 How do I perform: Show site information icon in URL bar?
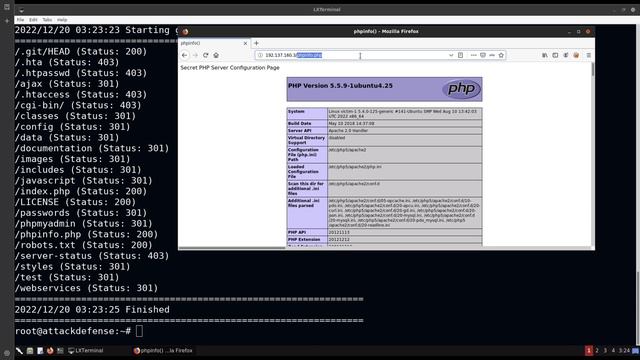(260, 55)
